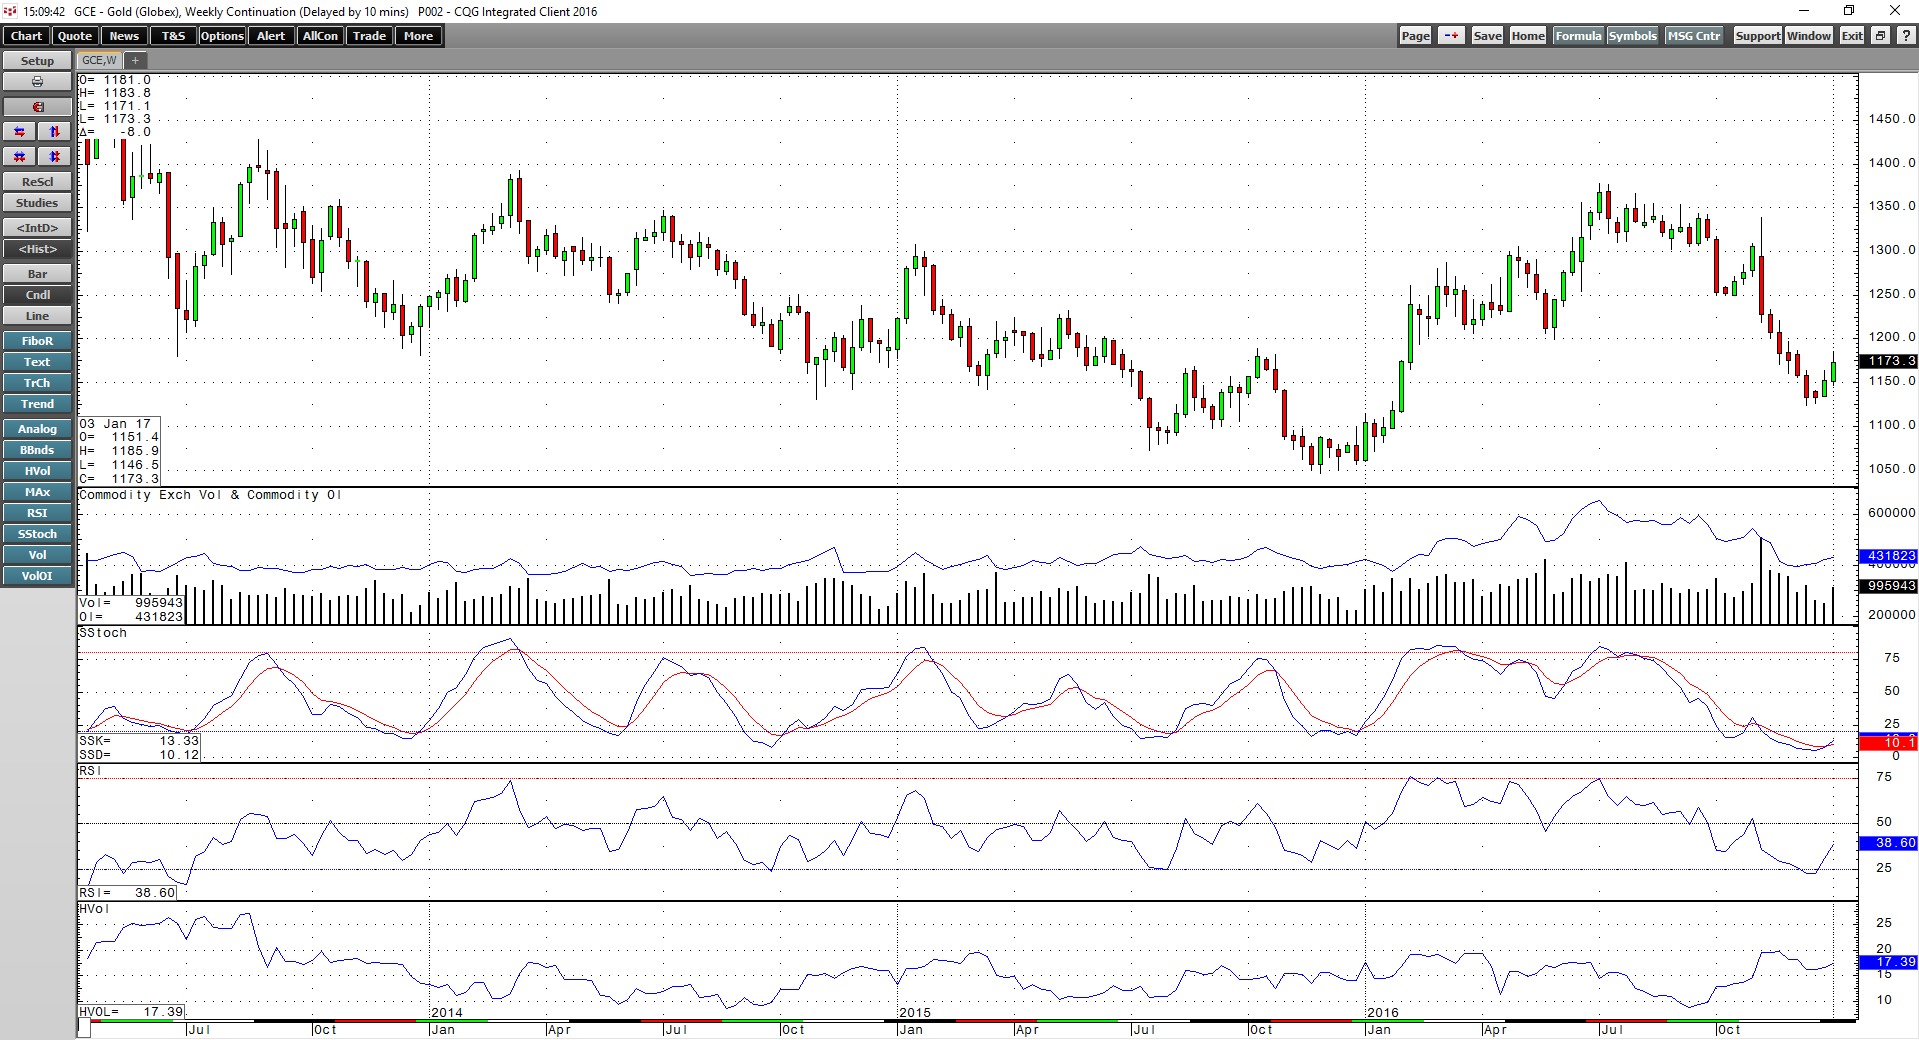Image resolution: width=1919 pixels, height=1040 pixels.
Task: Click the bottom-left chart scroll box
Action: (x=84, y=1028)
